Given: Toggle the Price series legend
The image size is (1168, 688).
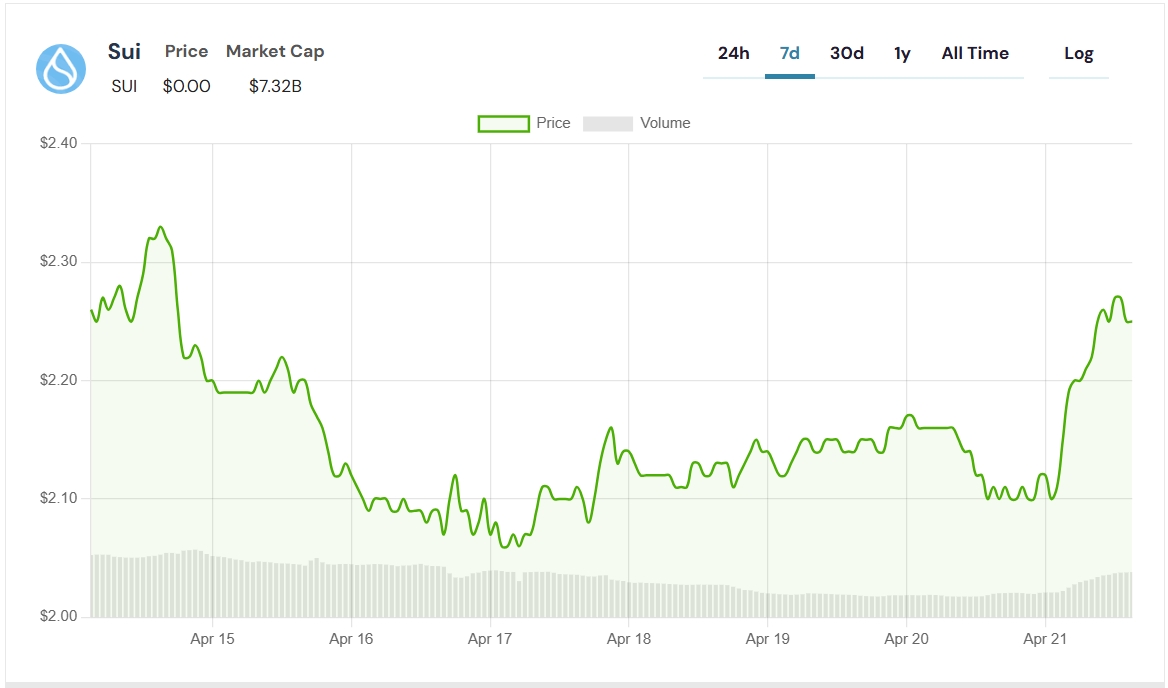Looking at the screenshot, I should (x=524, y=123).
